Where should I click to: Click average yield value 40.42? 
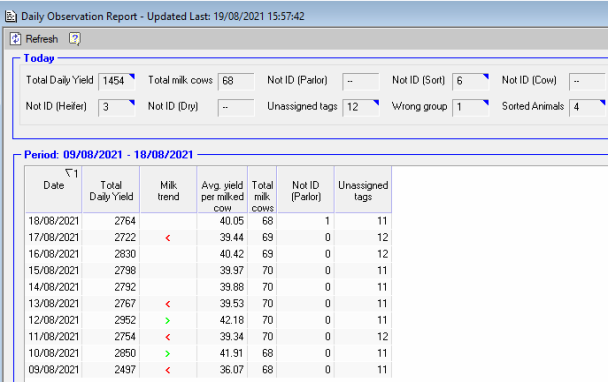tap(231, 254)
